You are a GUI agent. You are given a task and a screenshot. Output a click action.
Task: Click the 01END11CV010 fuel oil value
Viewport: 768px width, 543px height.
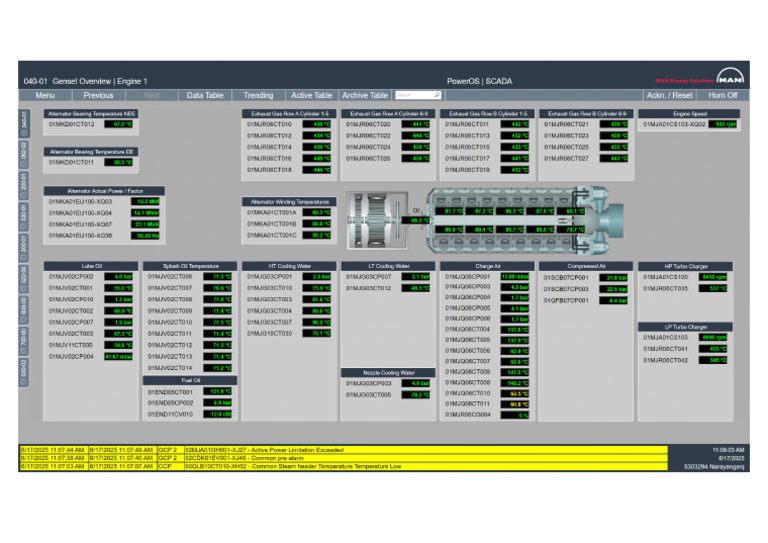click(x=217, y=414)
